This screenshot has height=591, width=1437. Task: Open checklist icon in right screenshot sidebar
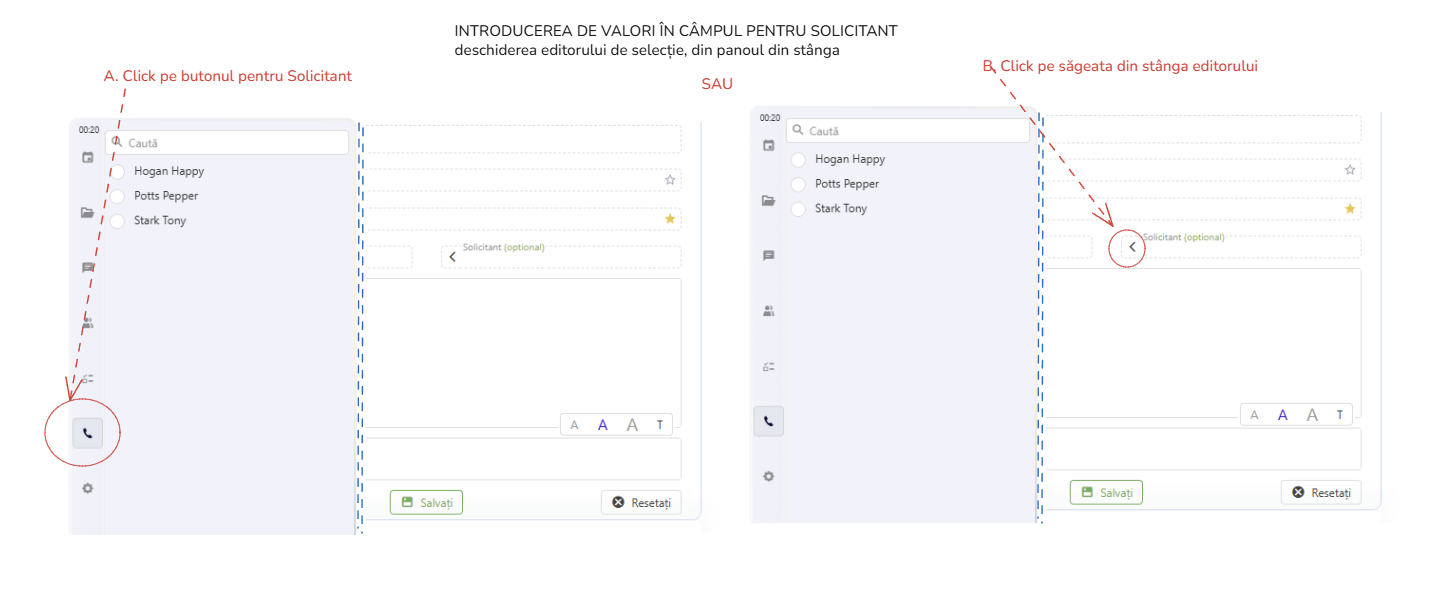pyautogui.click(x=768, y=366)
